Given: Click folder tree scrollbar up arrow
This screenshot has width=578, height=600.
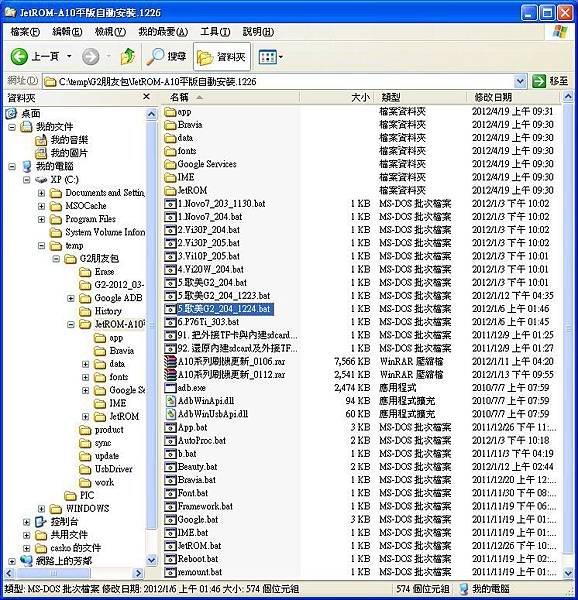Looking at the screenshot, I should [151, 114].
